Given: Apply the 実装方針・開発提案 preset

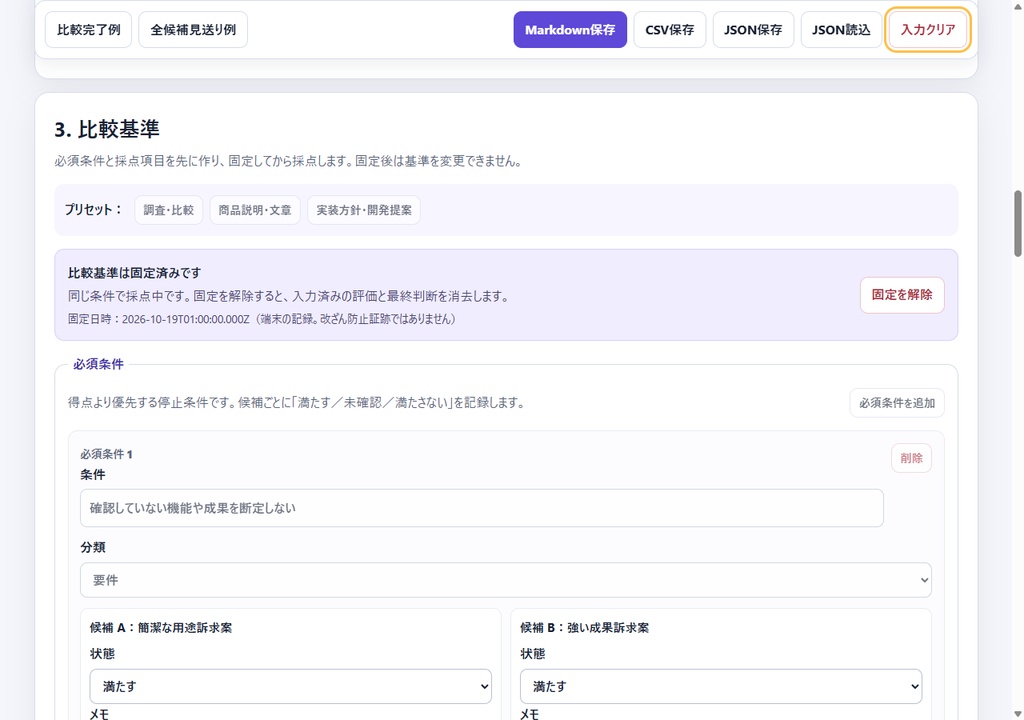Looking at the screenshot, I should point(364,210).
